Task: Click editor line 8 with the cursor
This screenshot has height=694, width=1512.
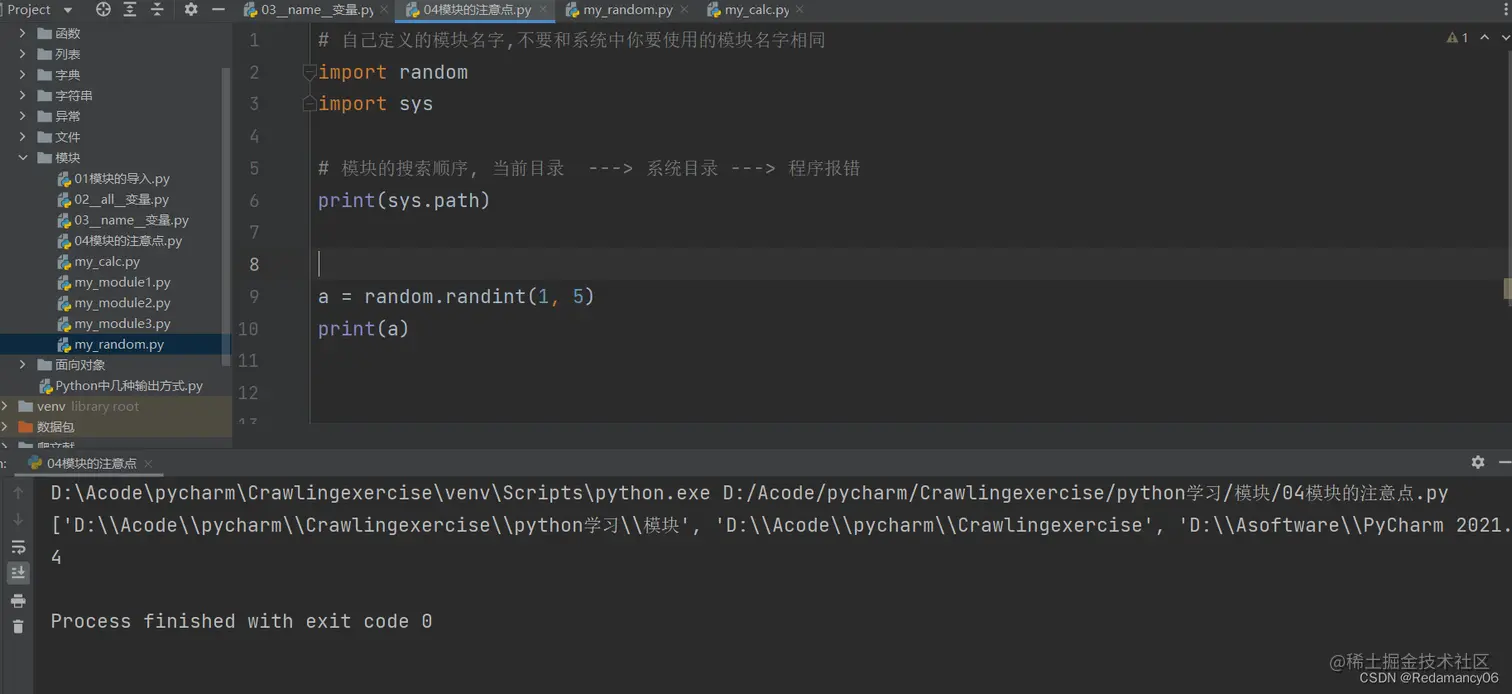Action: [910, 264]
